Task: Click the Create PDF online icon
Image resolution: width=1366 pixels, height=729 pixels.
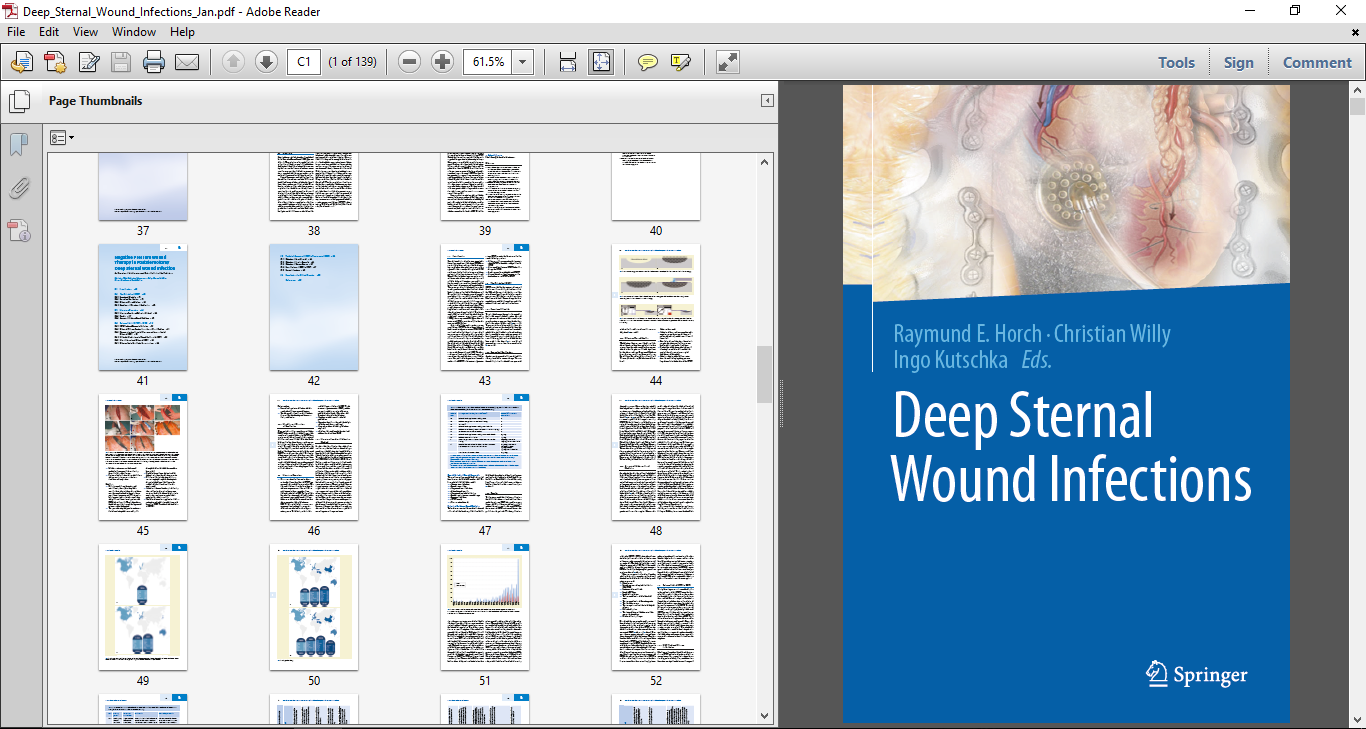Action: [22, 62]
